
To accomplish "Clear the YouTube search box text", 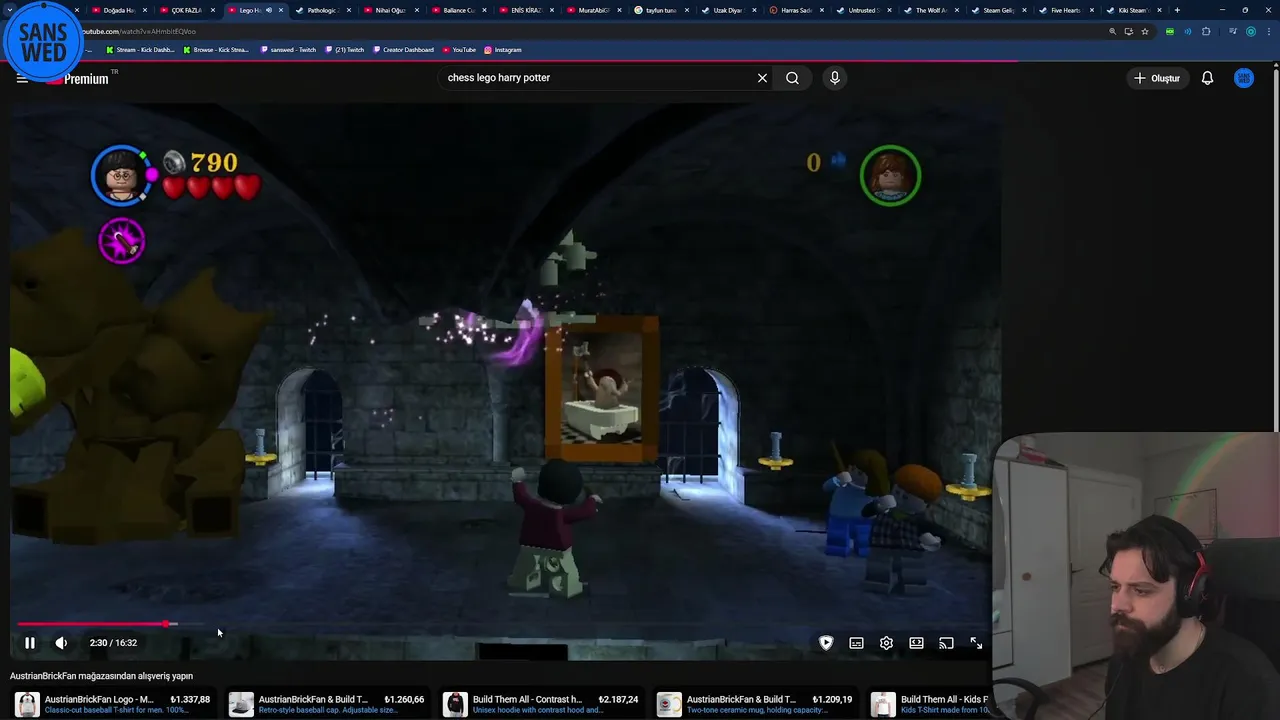I will [x=762, y=78].
